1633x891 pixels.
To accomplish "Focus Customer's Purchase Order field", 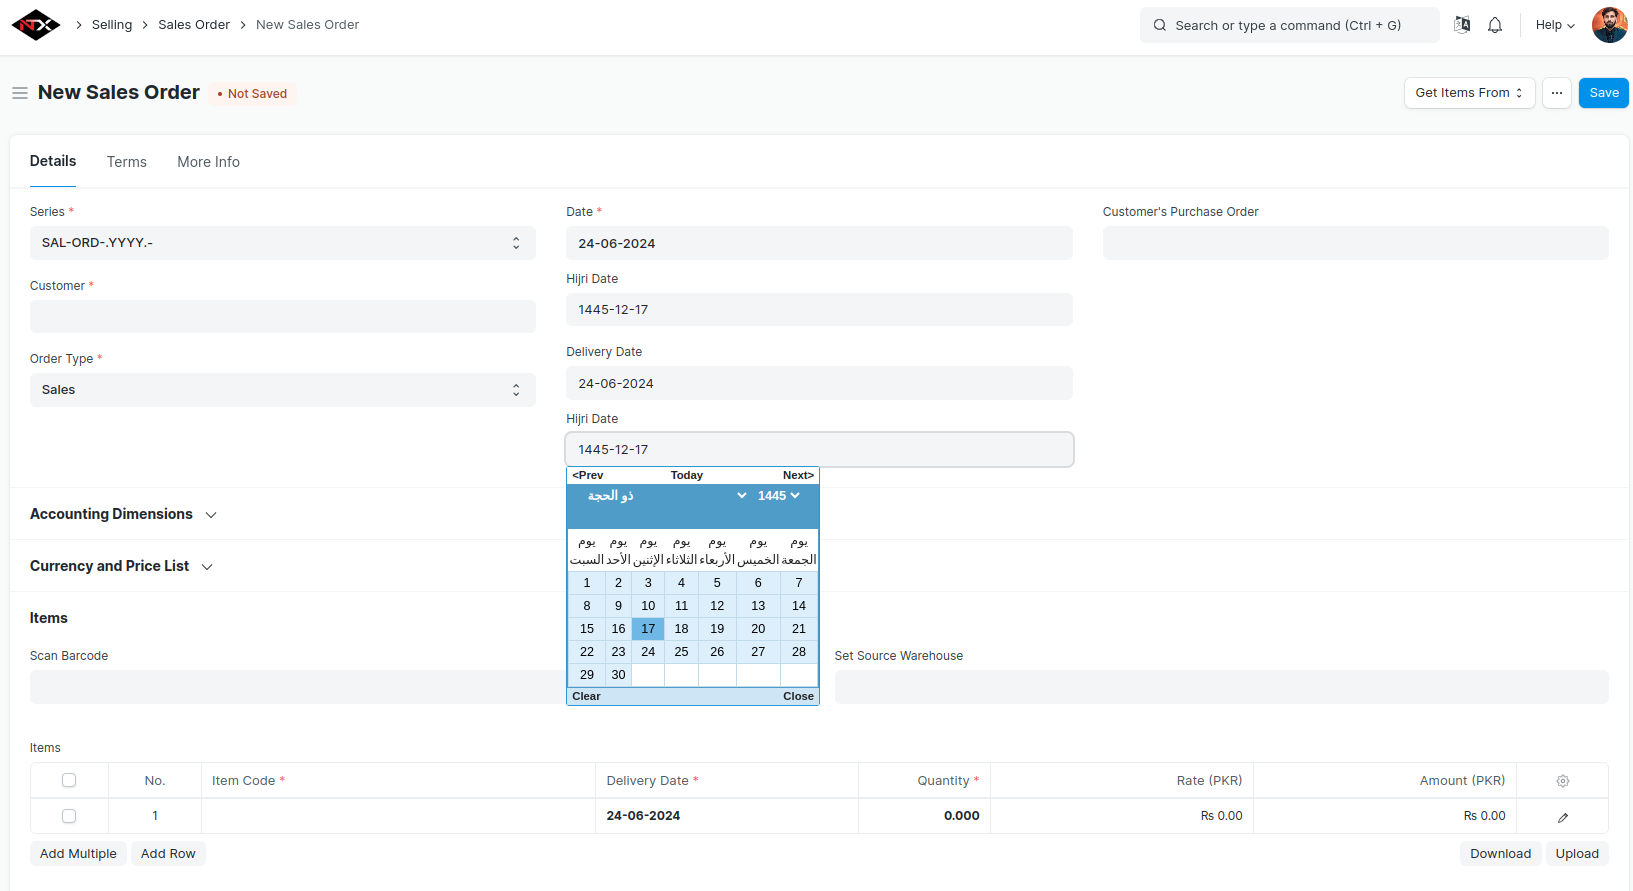I will (x=1356, y=243).
